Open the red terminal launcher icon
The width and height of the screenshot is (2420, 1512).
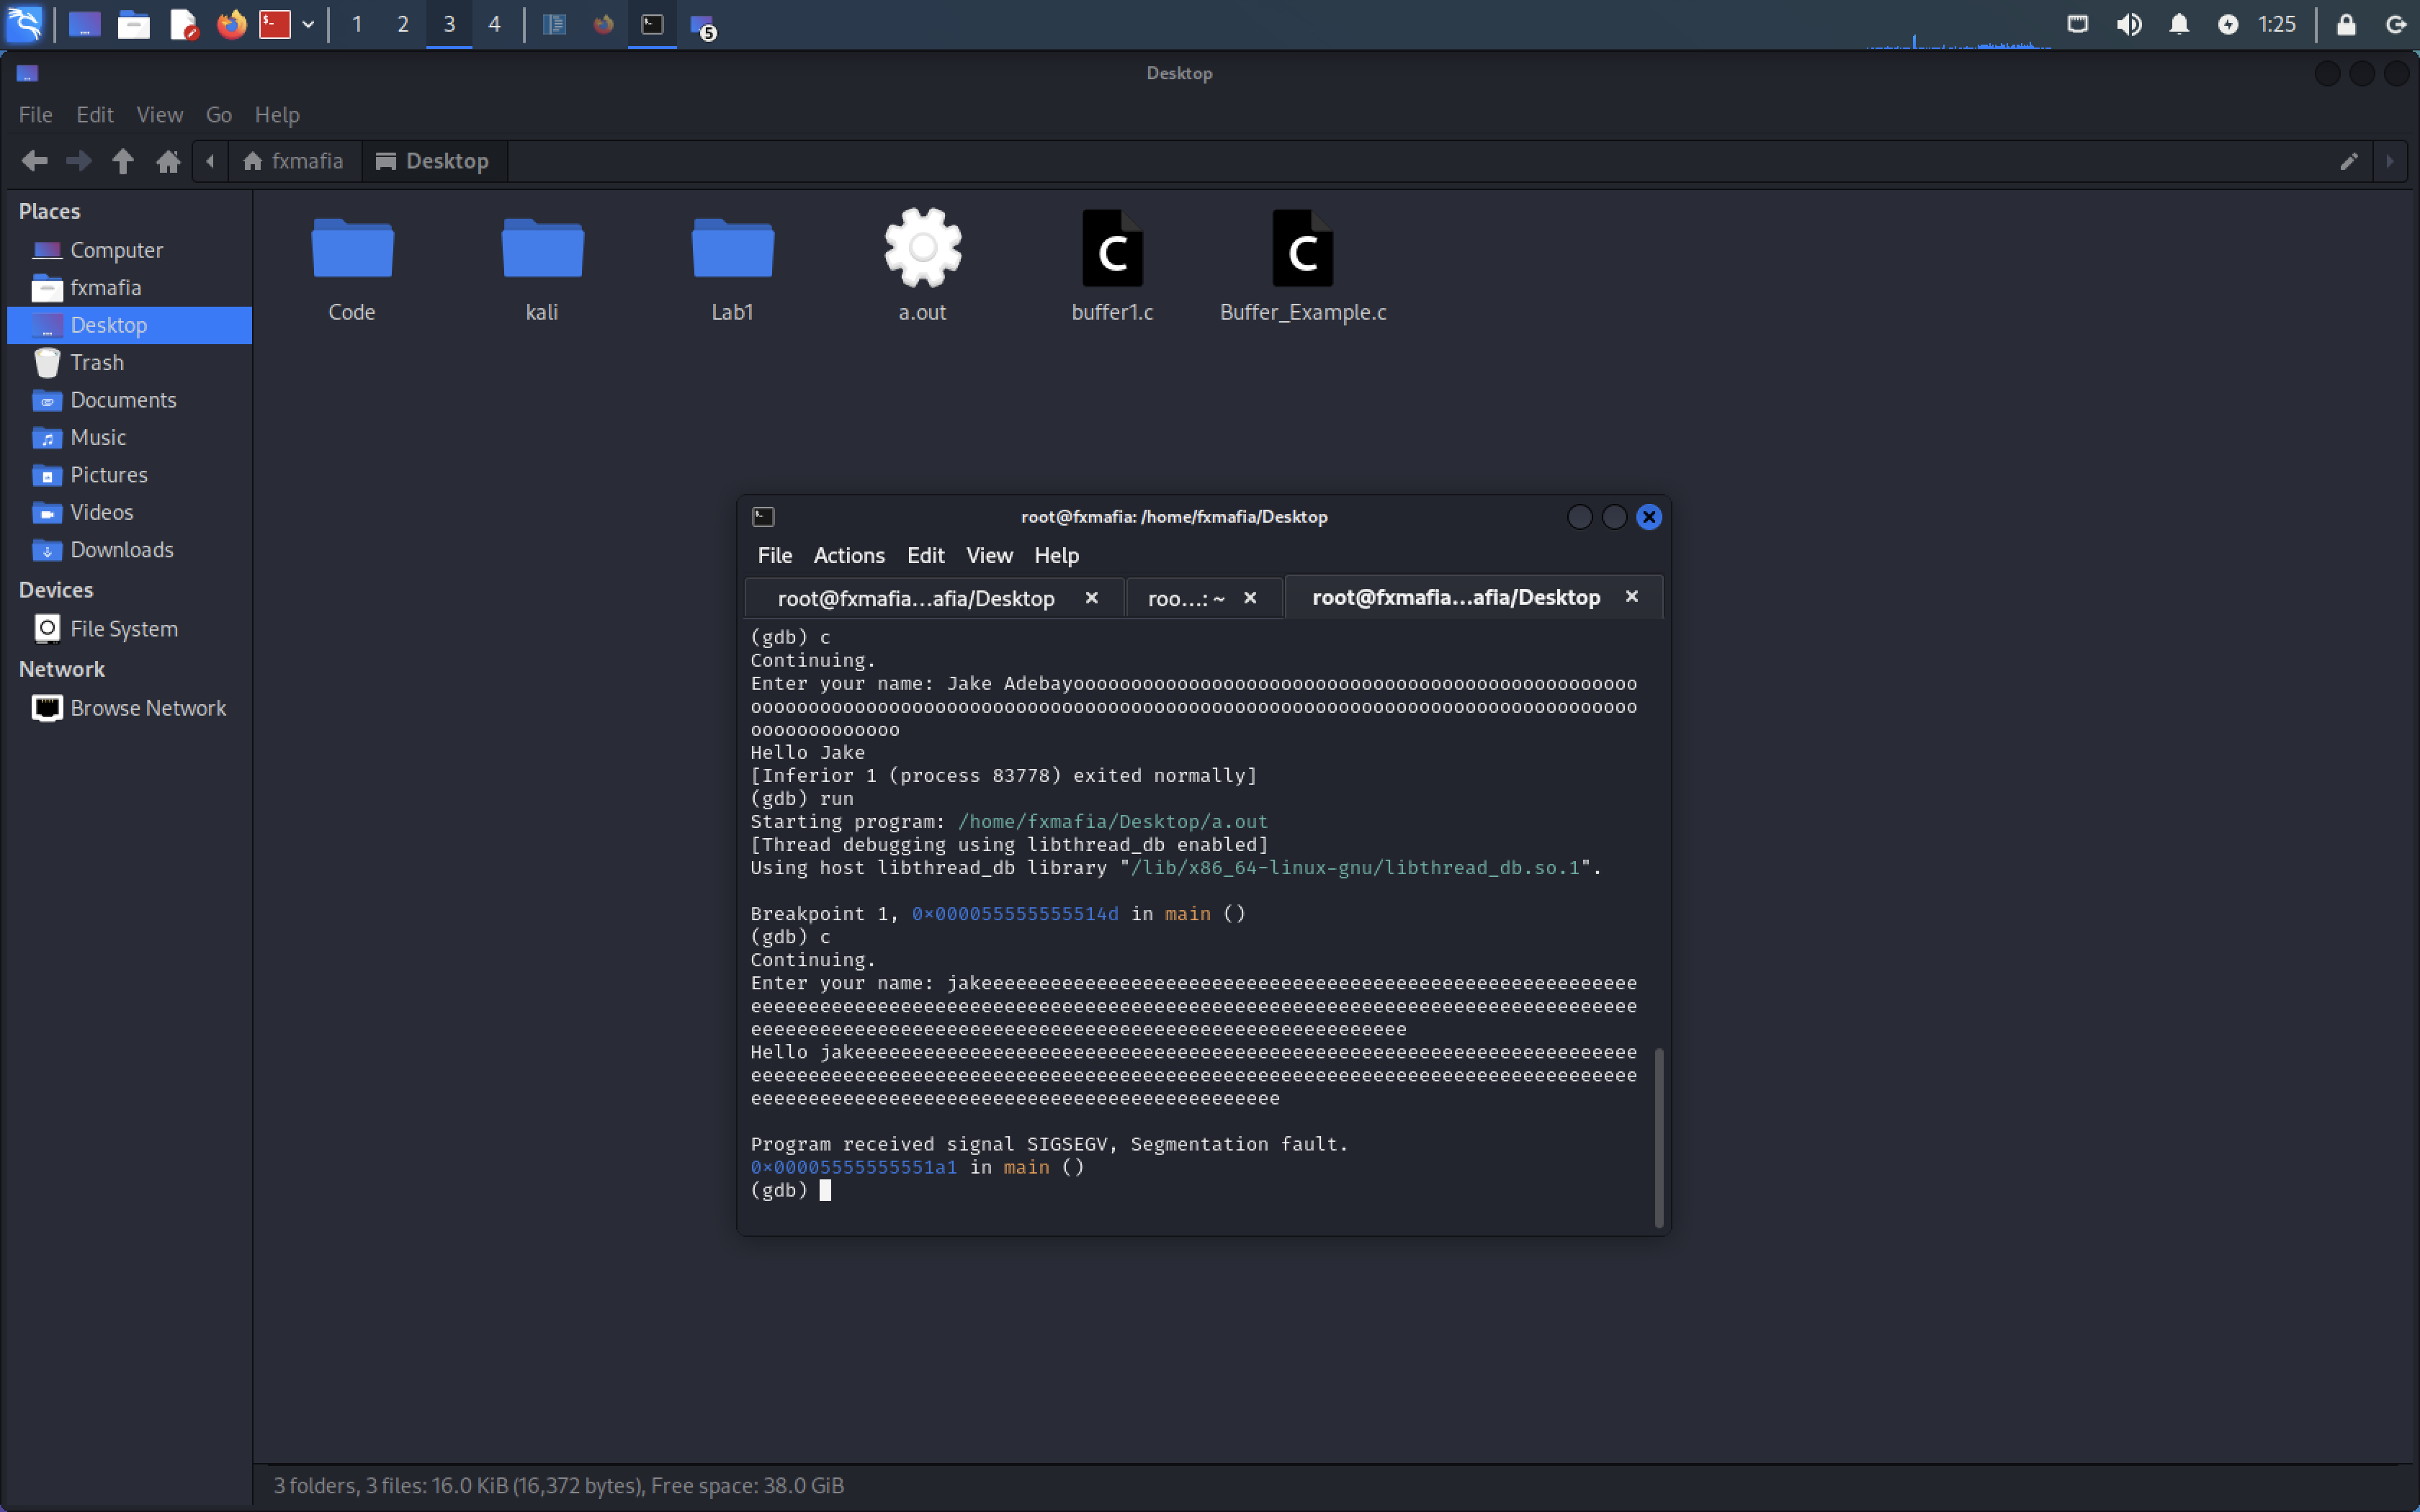[x=275, y=24]
